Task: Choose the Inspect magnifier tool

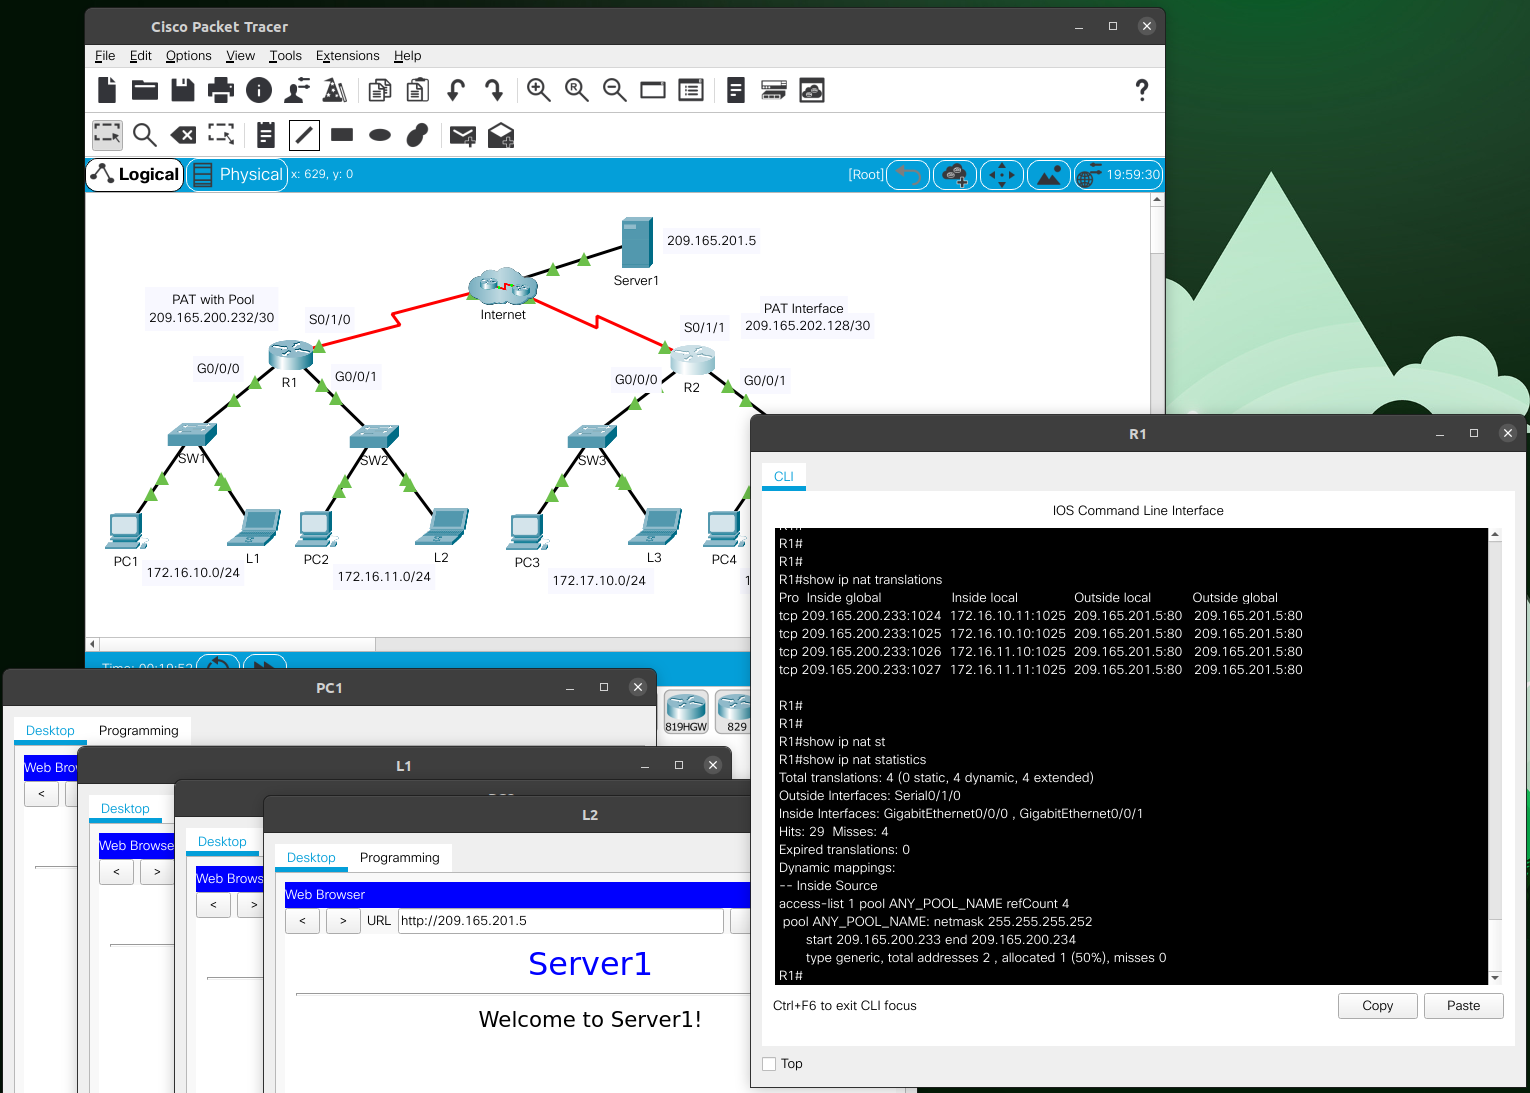Action: point(145,135)
